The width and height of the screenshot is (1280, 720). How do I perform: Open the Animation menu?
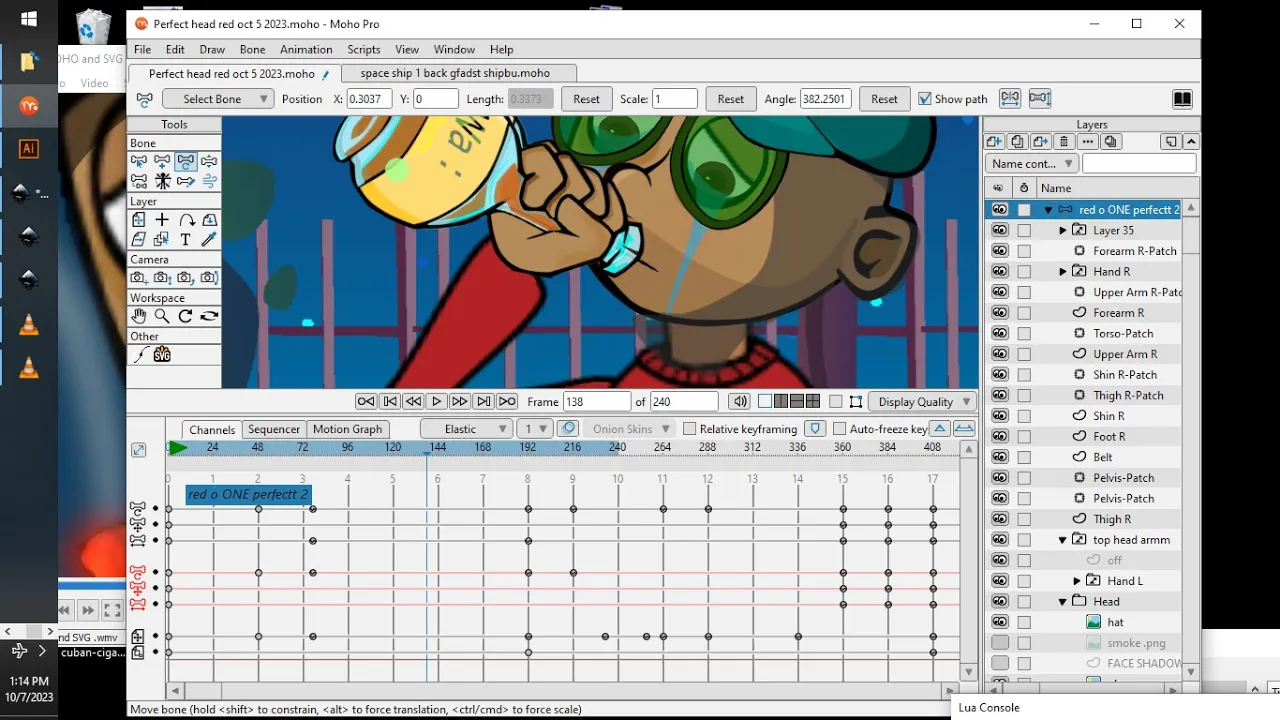306,49
